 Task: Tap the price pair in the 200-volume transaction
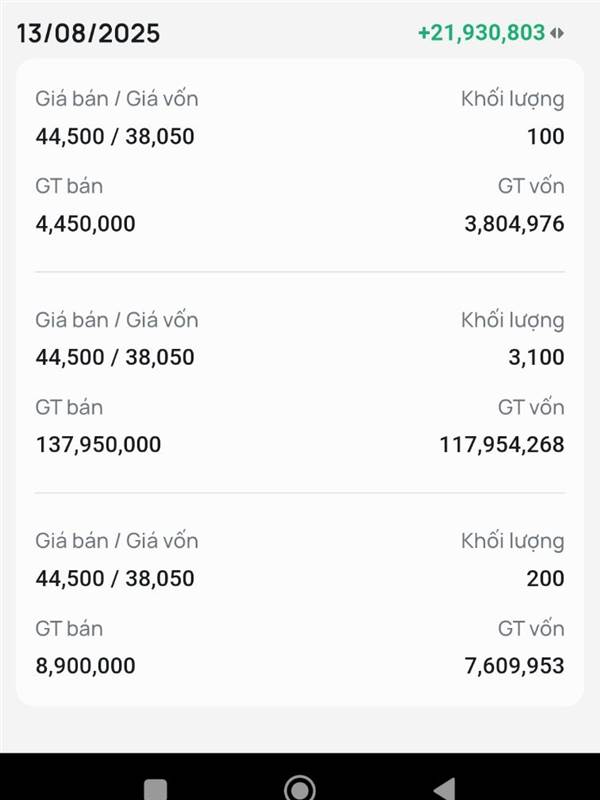(x=115, y=578)
